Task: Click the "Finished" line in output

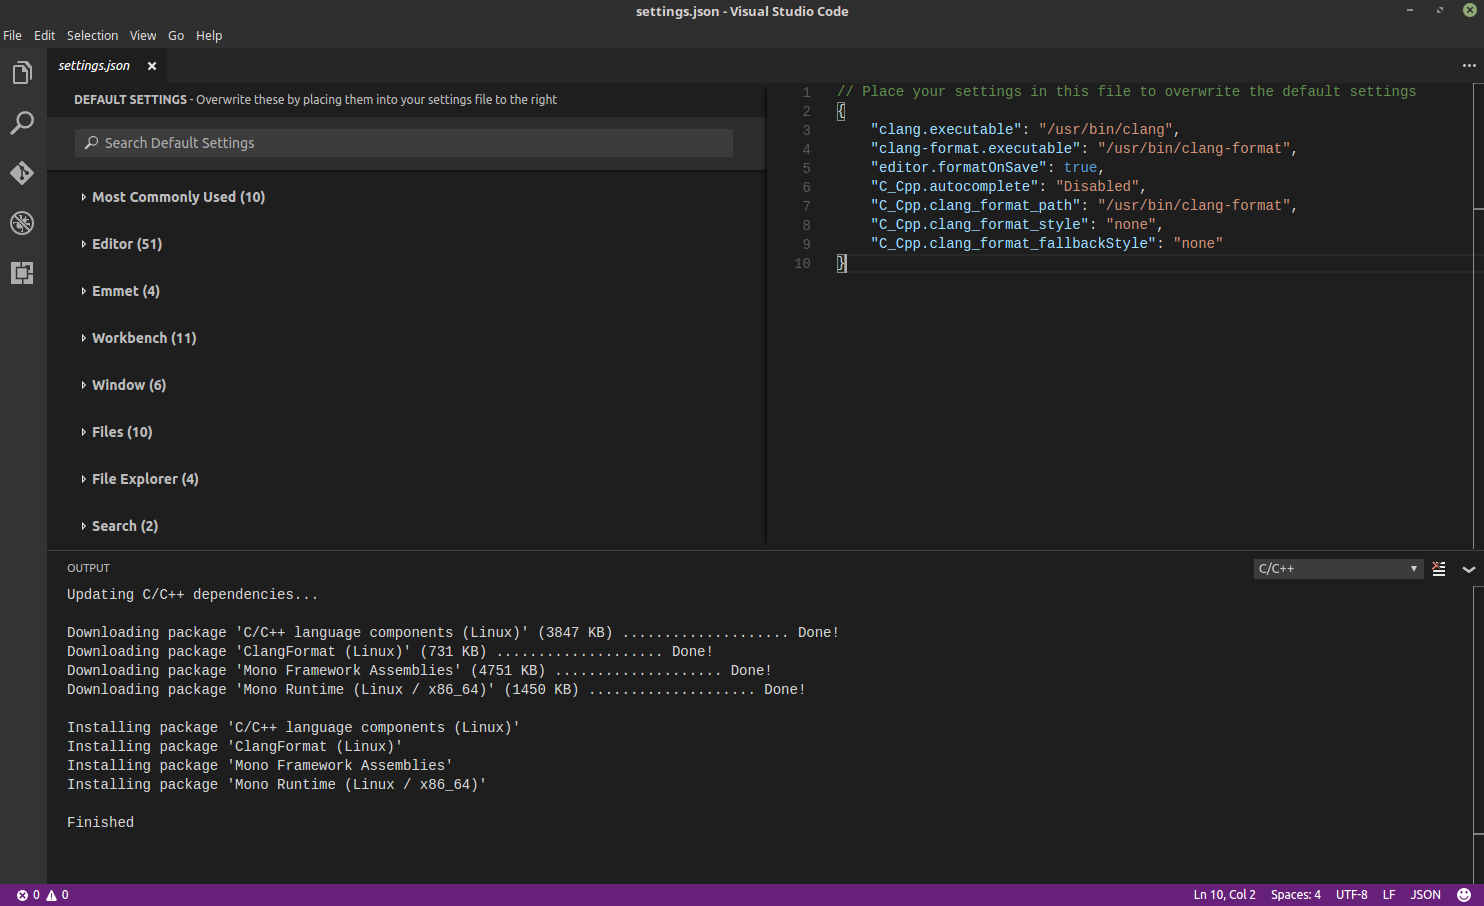Action: pos(100,823)
